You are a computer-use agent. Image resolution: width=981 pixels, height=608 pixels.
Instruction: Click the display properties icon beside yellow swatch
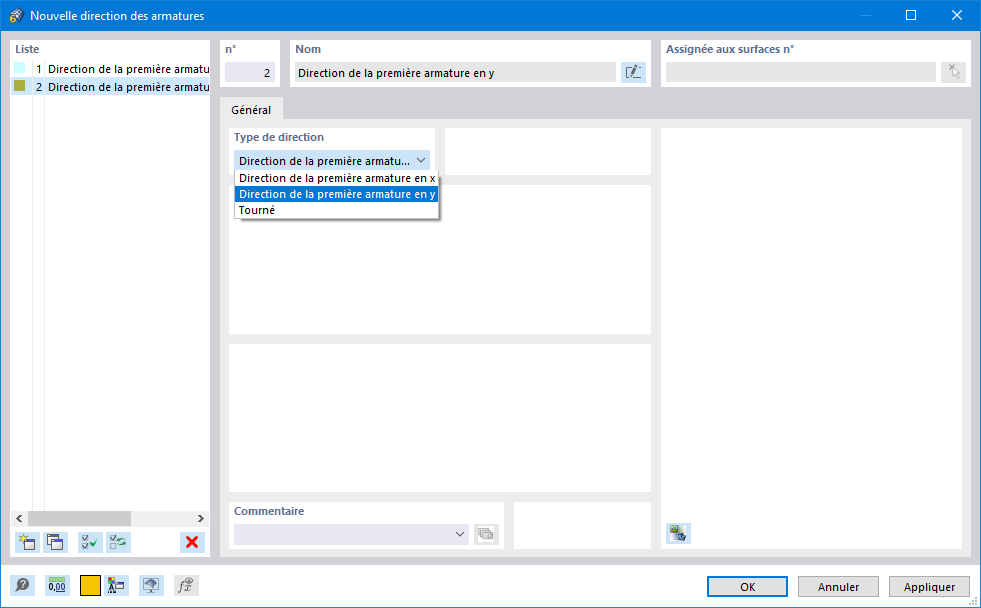(116, 585)
